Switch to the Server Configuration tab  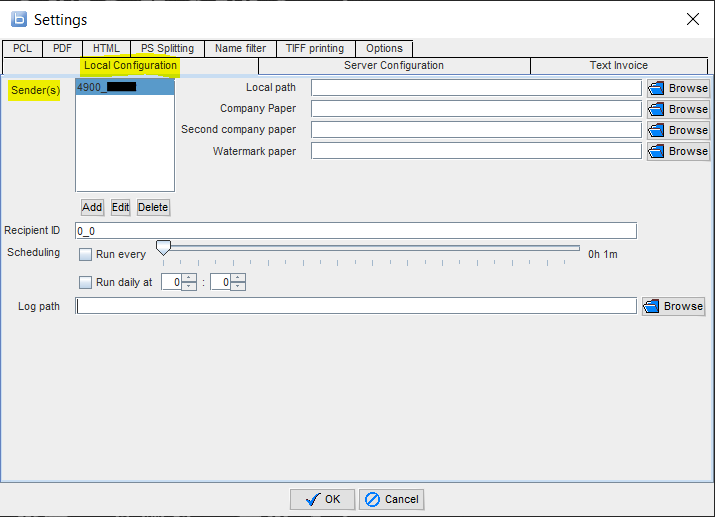pos(394,66)
